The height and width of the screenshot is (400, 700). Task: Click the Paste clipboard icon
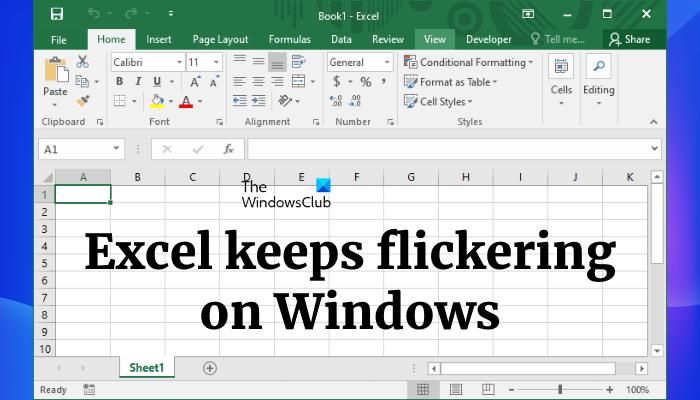coord(56,70)
